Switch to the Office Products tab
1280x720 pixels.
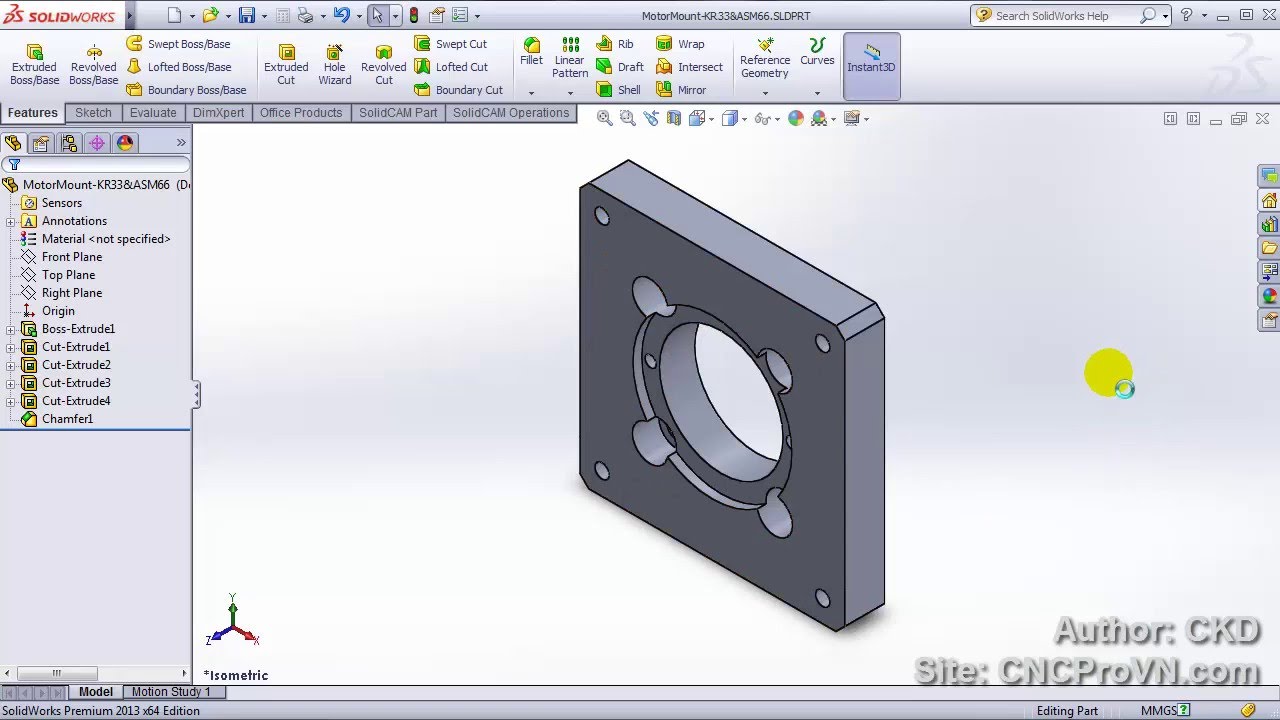(301, 113)
